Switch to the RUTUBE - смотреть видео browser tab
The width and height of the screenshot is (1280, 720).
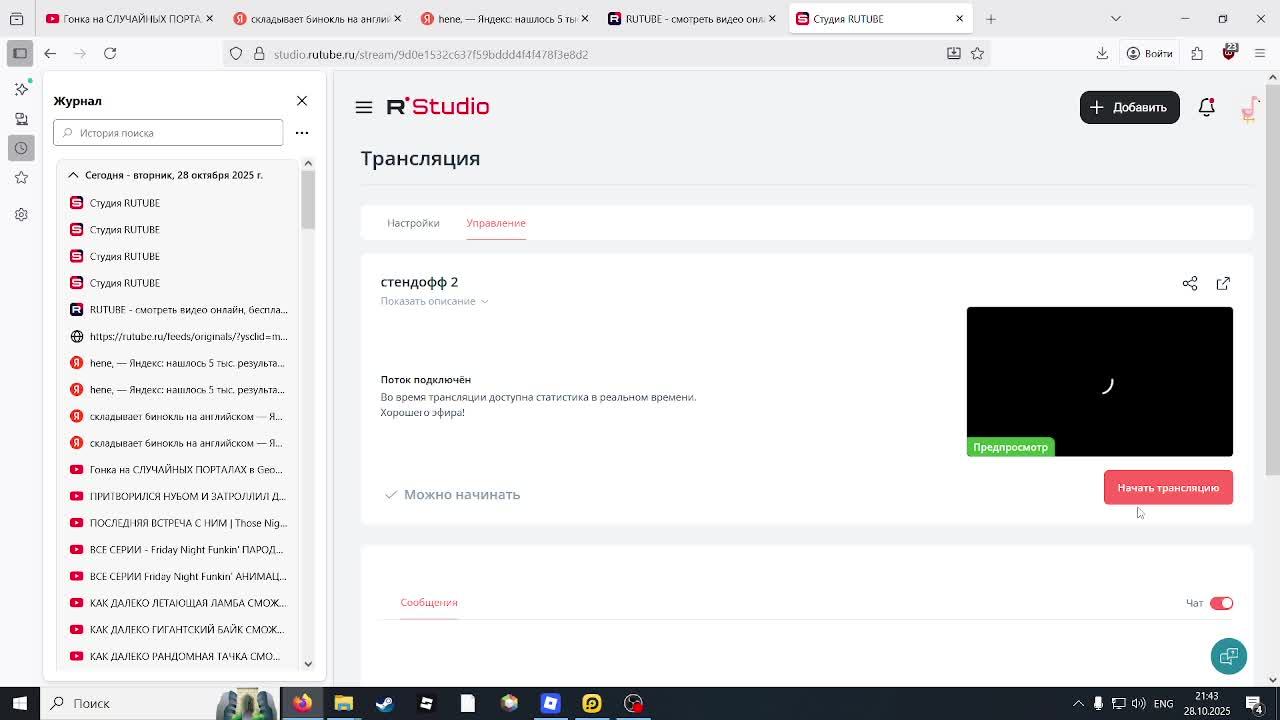pyautogui.click(x=692, y=19)
